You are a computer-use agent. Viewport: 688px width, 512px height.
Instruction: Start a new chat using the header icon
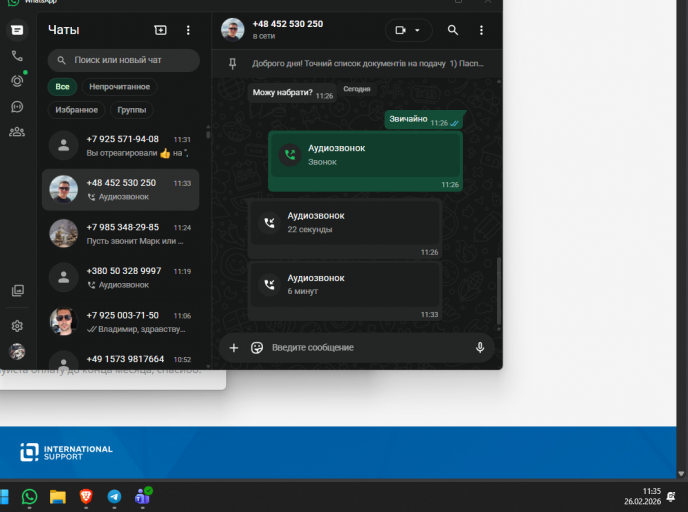[161, 30]
